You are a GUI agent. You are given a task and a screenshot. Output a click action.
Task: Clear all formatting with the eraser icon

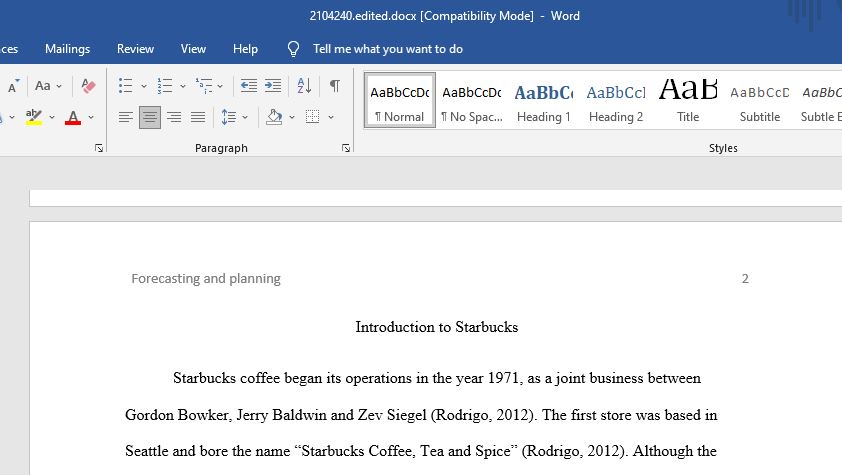[x=88, y=85]
